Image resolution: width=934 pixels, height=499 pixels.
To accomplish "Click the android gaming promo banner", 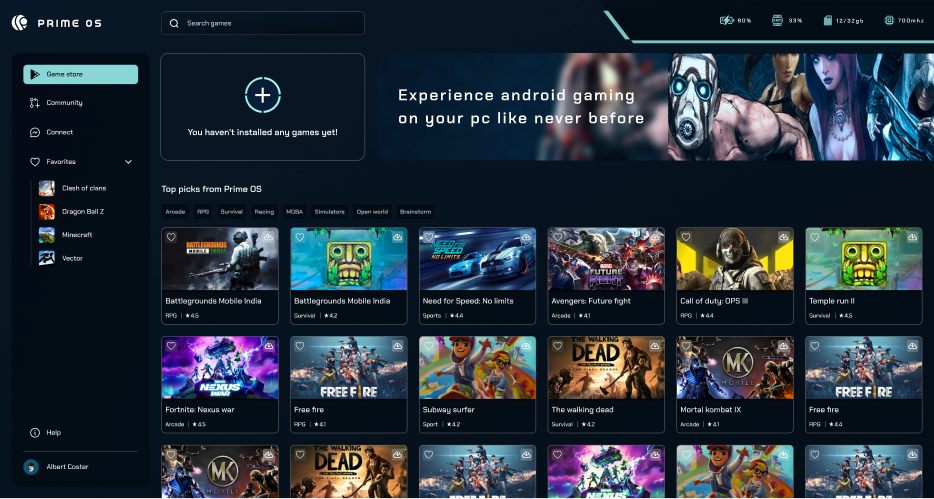I will click(x=655, y=107).
